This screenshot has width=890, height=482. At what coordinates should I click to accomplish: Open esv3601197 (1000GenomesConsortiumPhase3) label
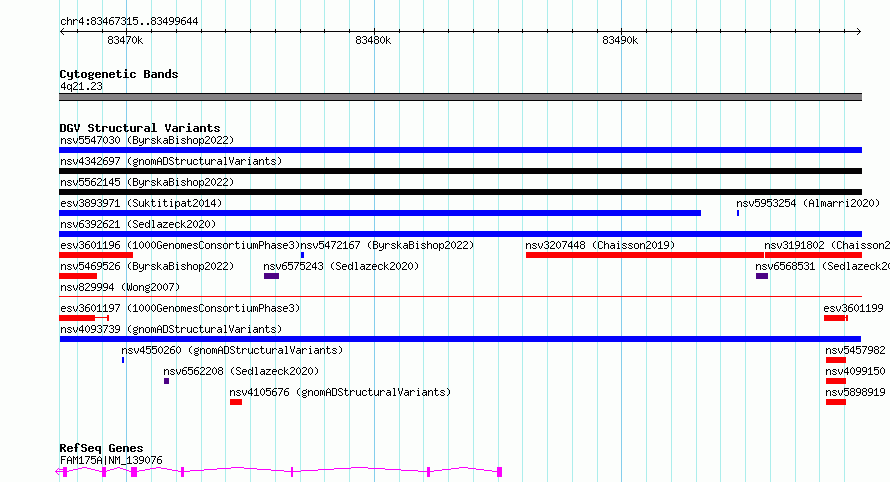(x=180, y=308)
